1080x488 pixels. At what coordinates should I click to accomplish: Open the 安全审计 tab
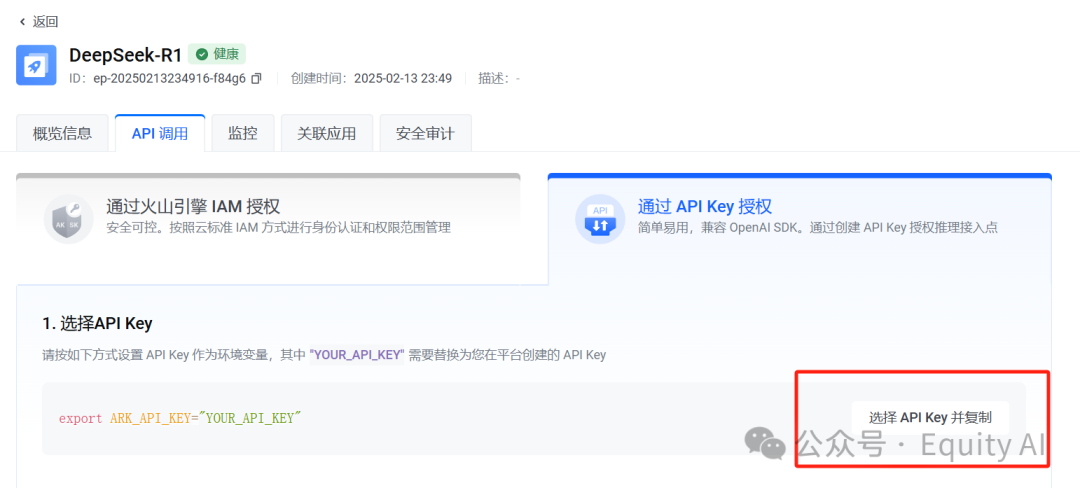426,134
